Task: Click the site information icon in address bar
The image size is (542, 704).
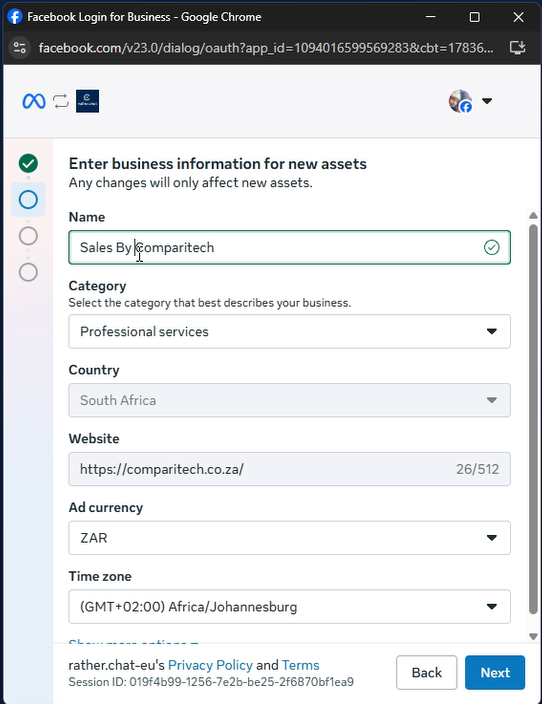Action: (19, 48)
